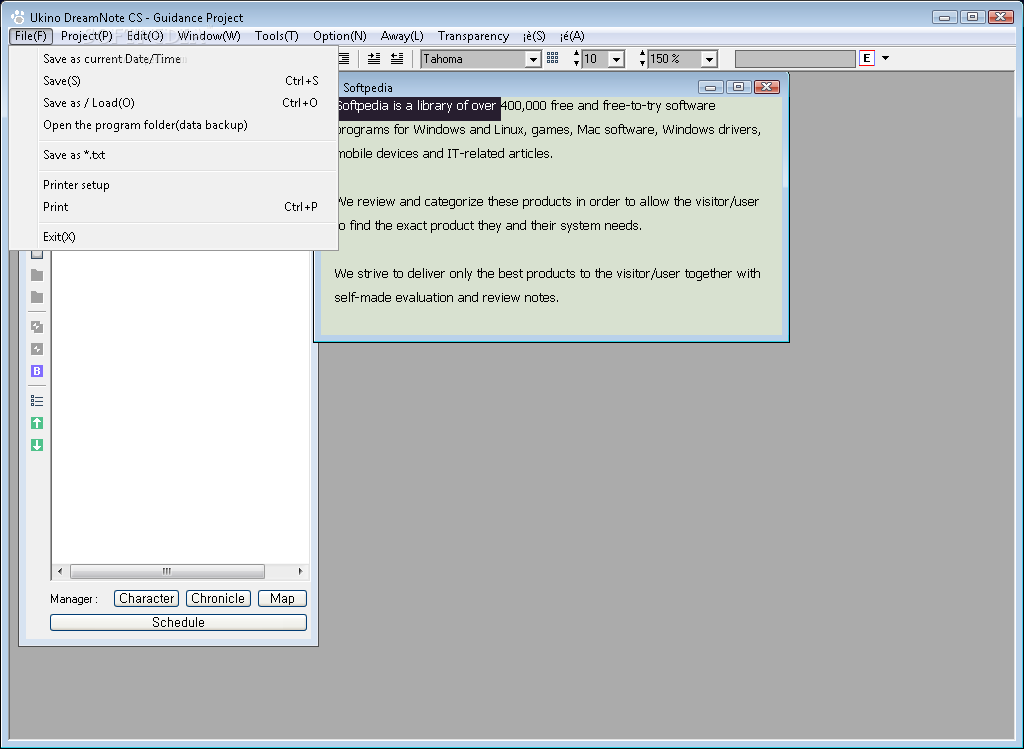Image resolution: width=1024 pixels, height=749 pixels.
Task: Choose Save as current Date/Time
Action: click(x=174, y=59)
